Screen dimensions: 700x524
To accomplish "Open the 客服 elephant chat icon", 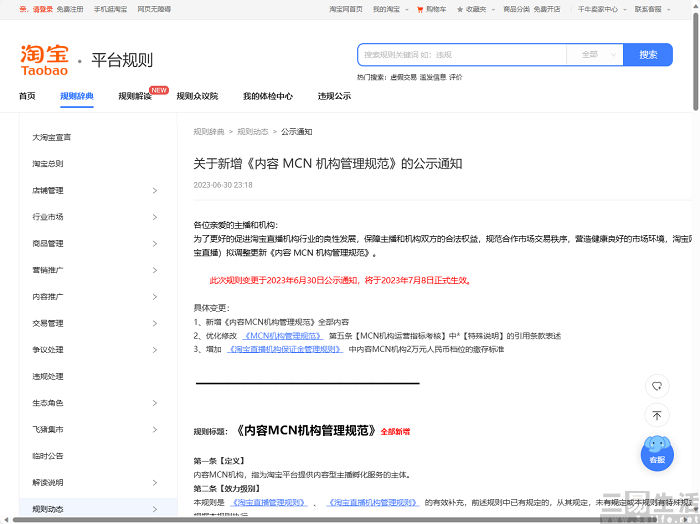I will tap(656, 449).
